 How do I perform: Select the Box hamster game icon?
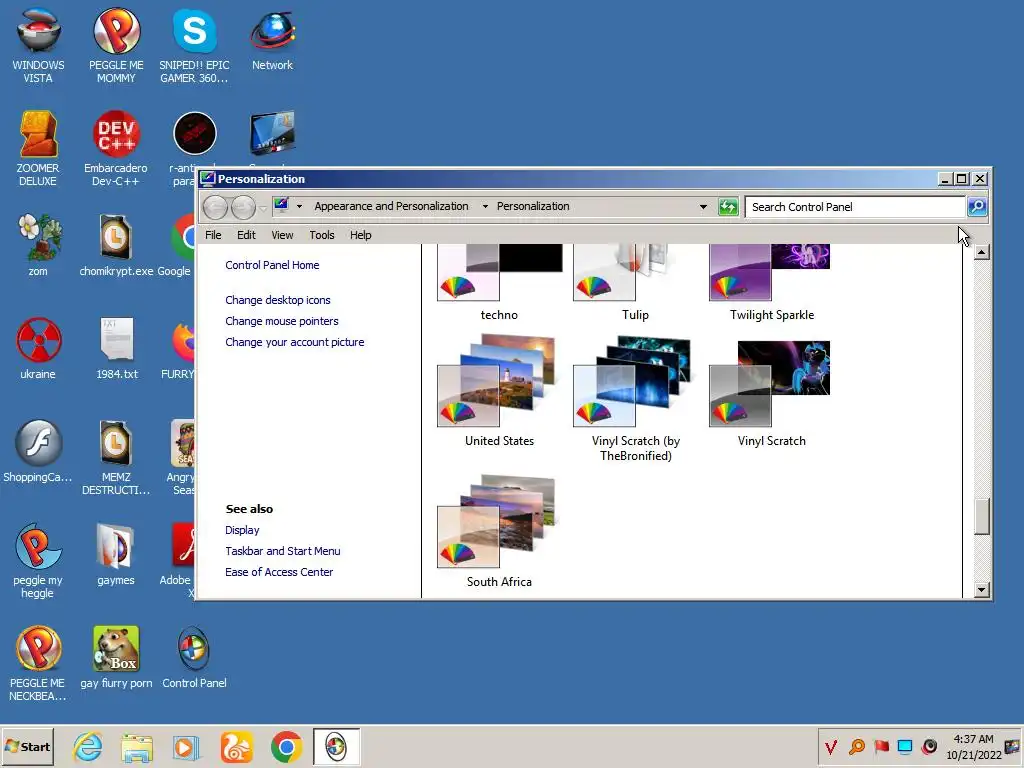click(x=116, y=658)
